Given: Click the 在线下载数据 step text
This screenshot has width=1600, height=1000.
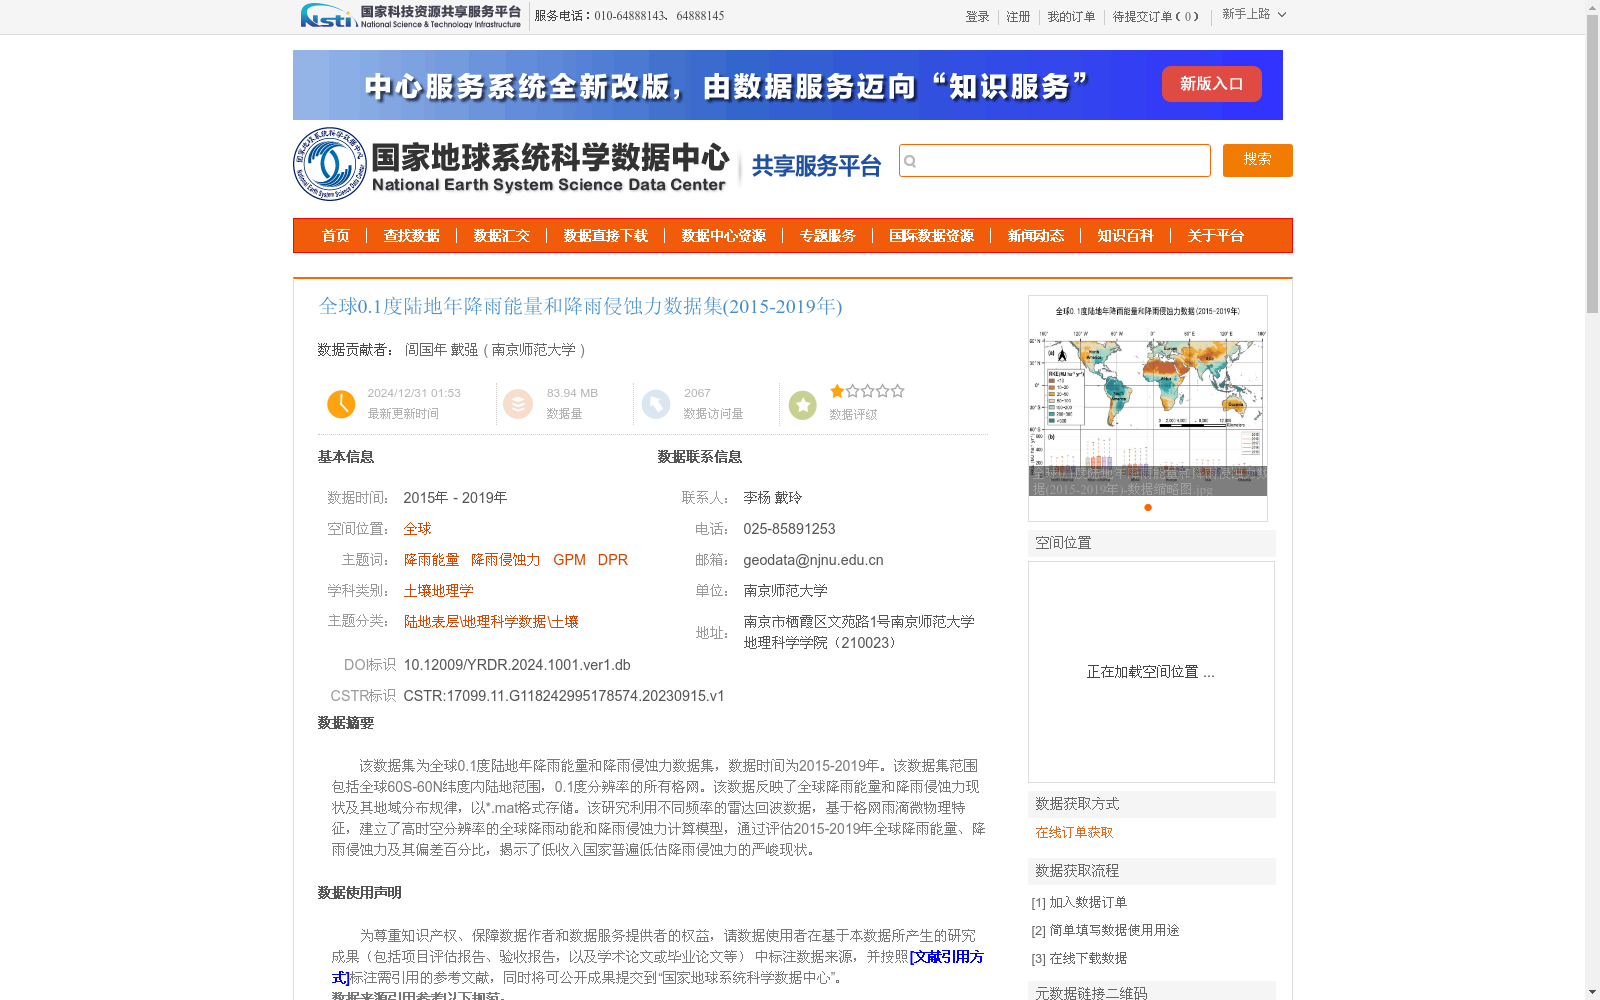Looking at the screenshot, I should [x=1088, y=958].
